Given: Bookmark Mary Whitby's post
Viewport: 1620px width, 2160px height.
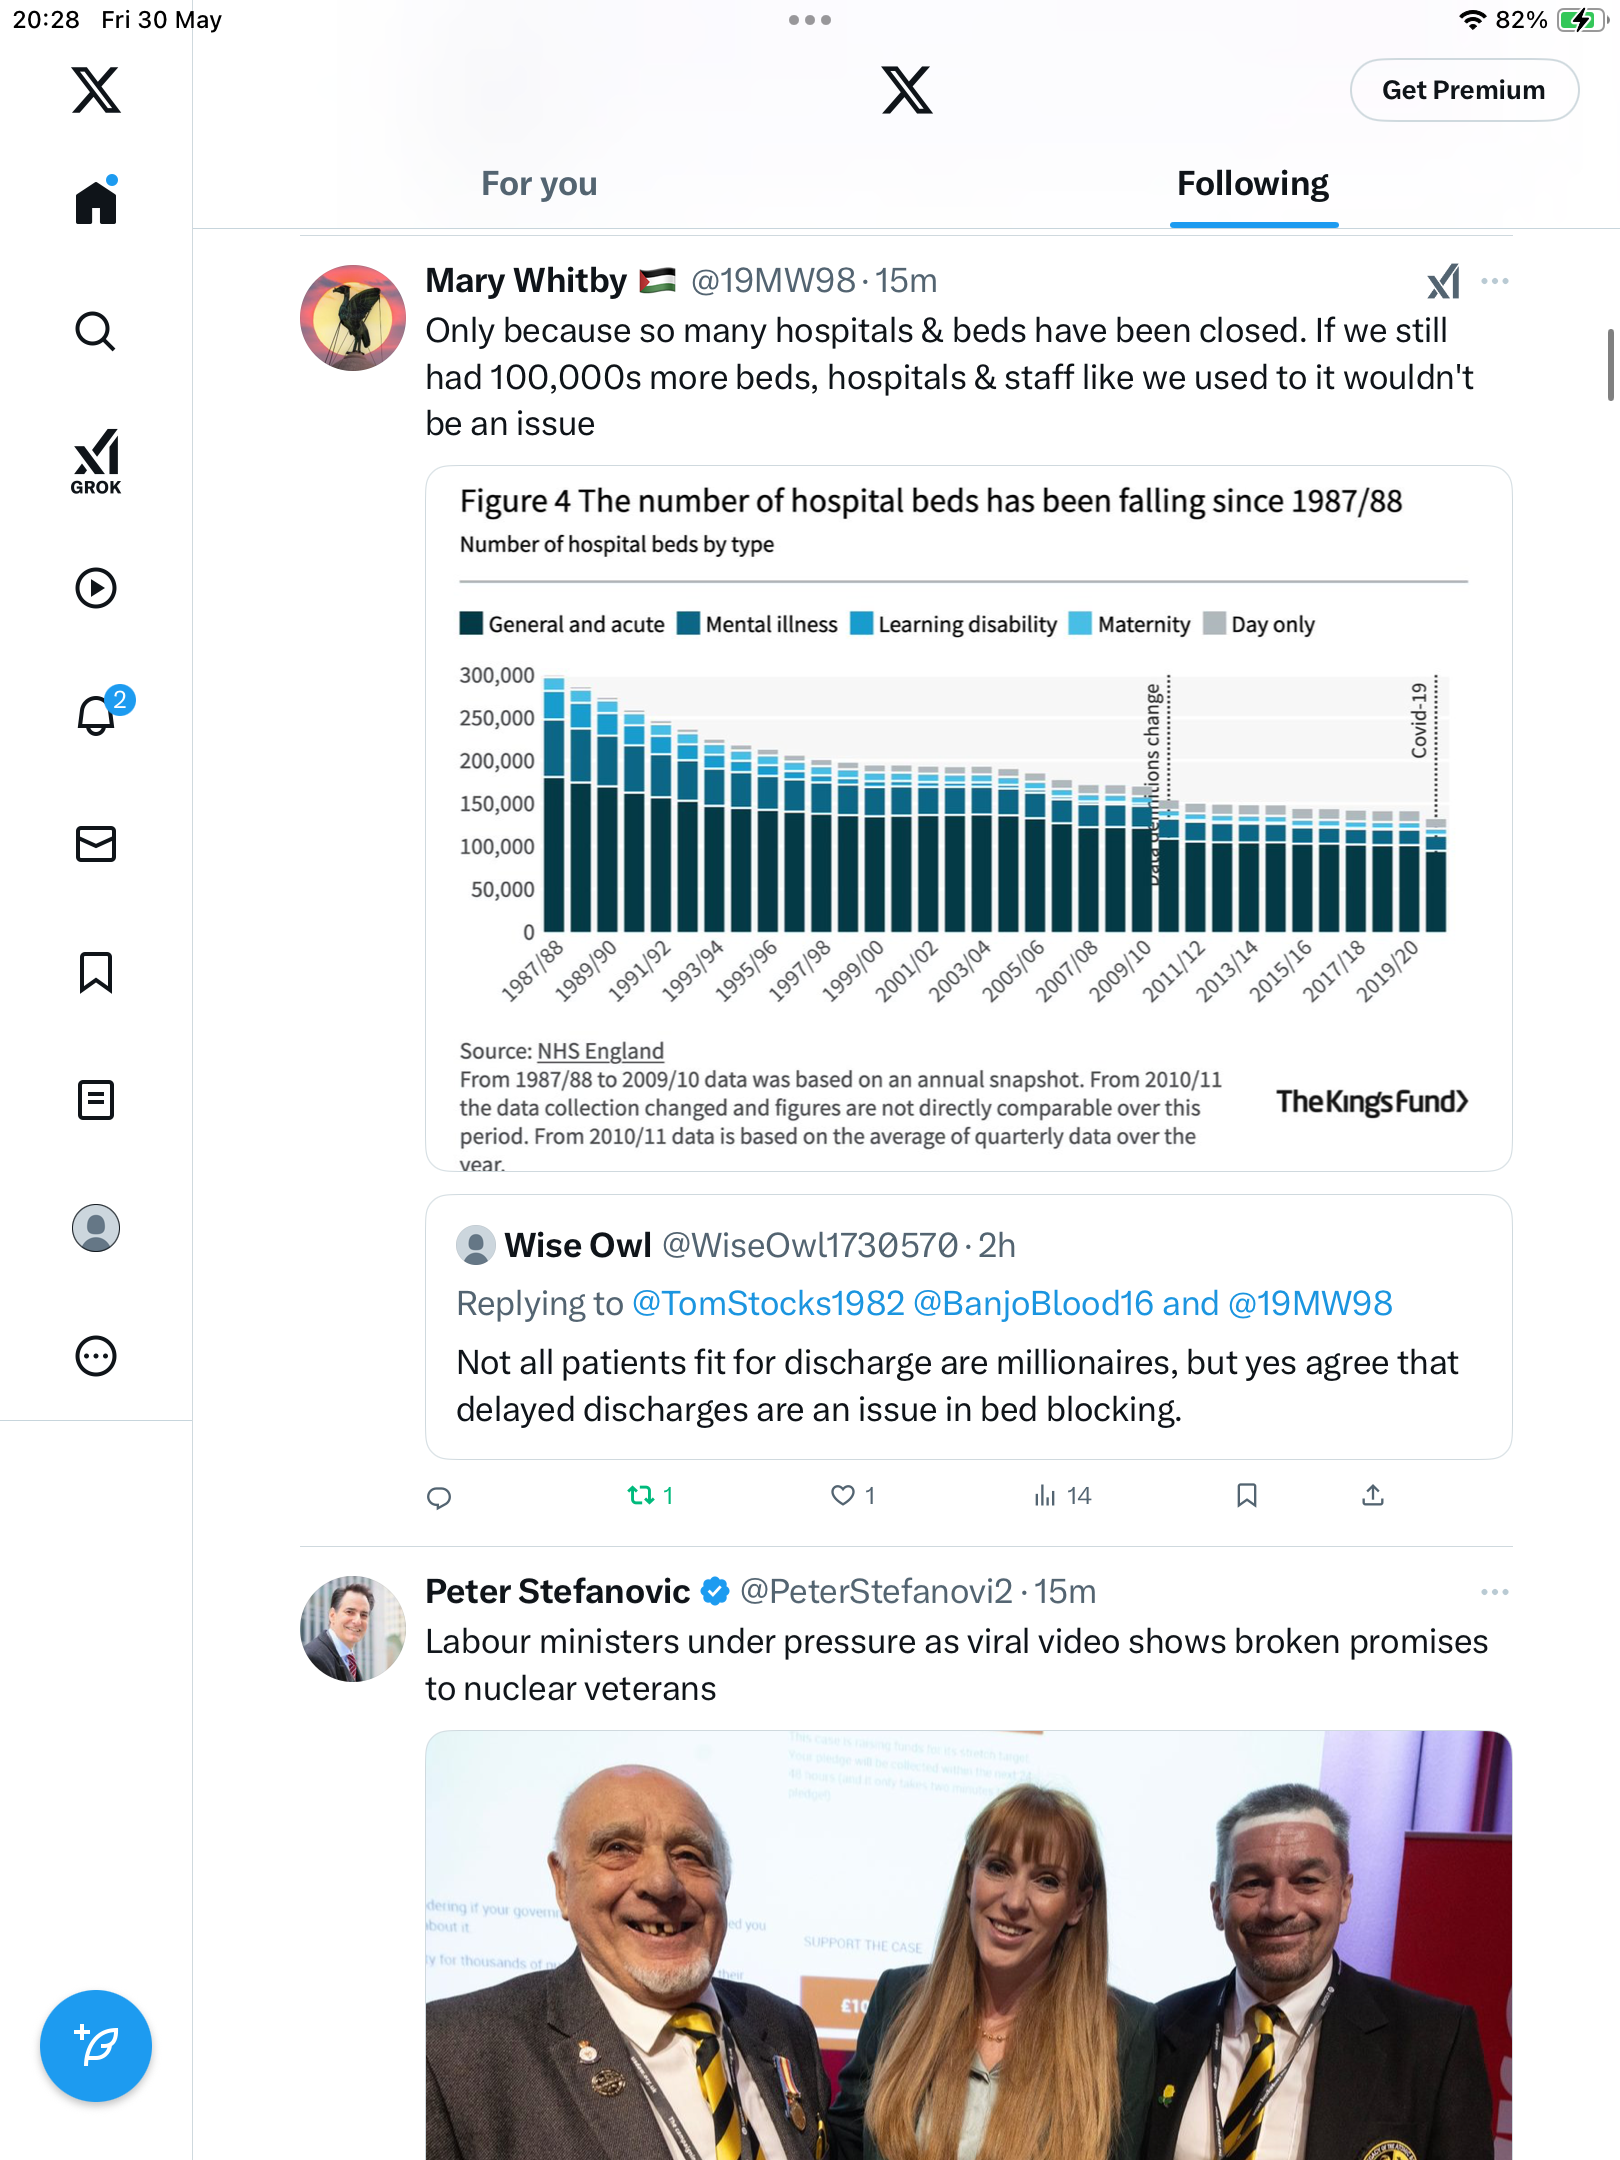Looking at the screenshot, I should pyautogui.click(x=1247, y=1496).
